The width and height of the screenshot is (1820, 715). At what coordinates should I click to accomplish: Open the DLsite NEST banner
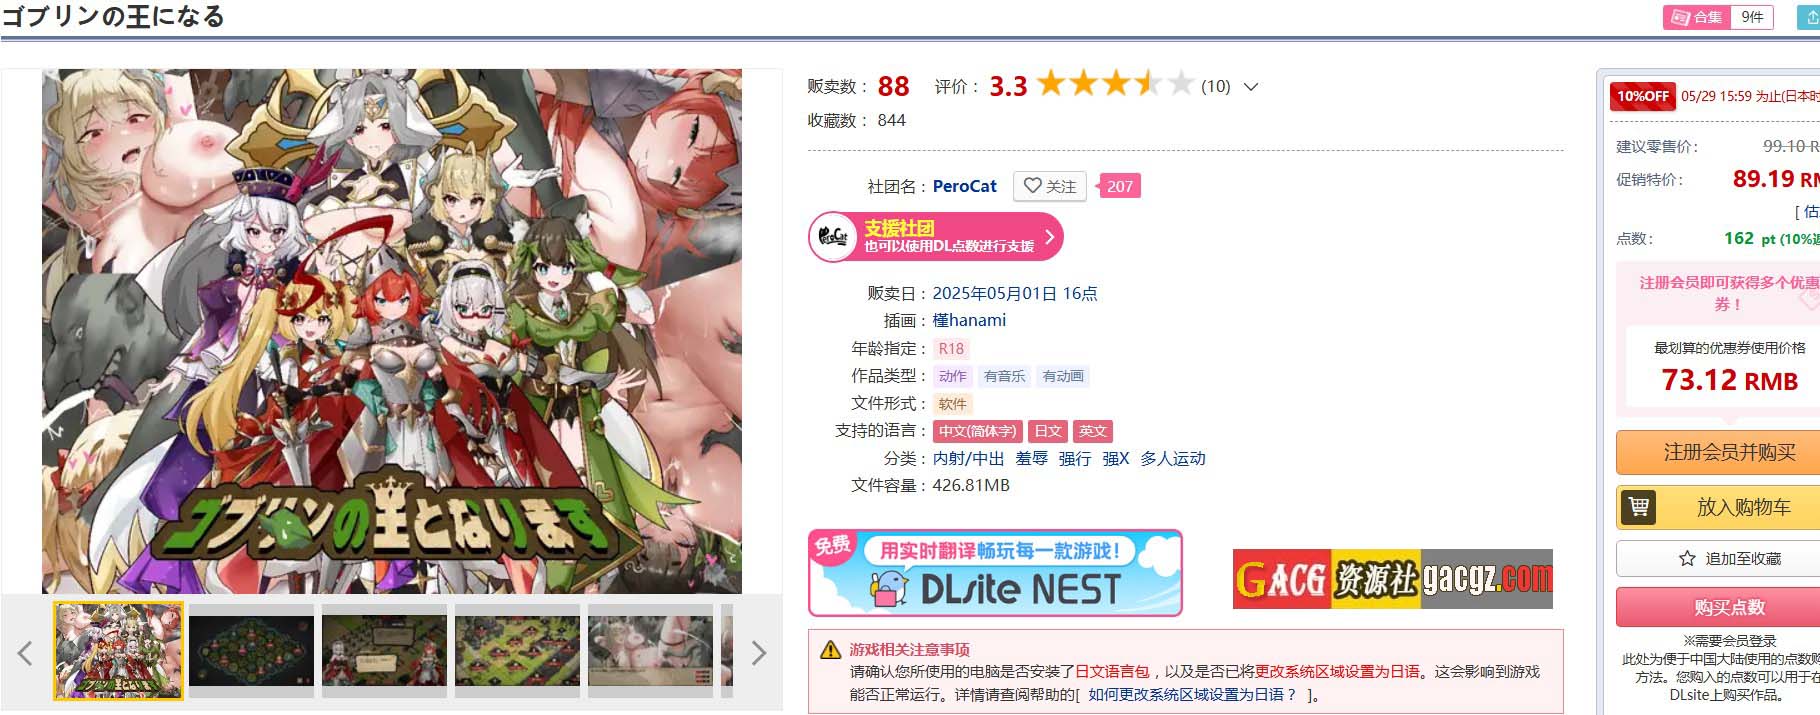995,573
